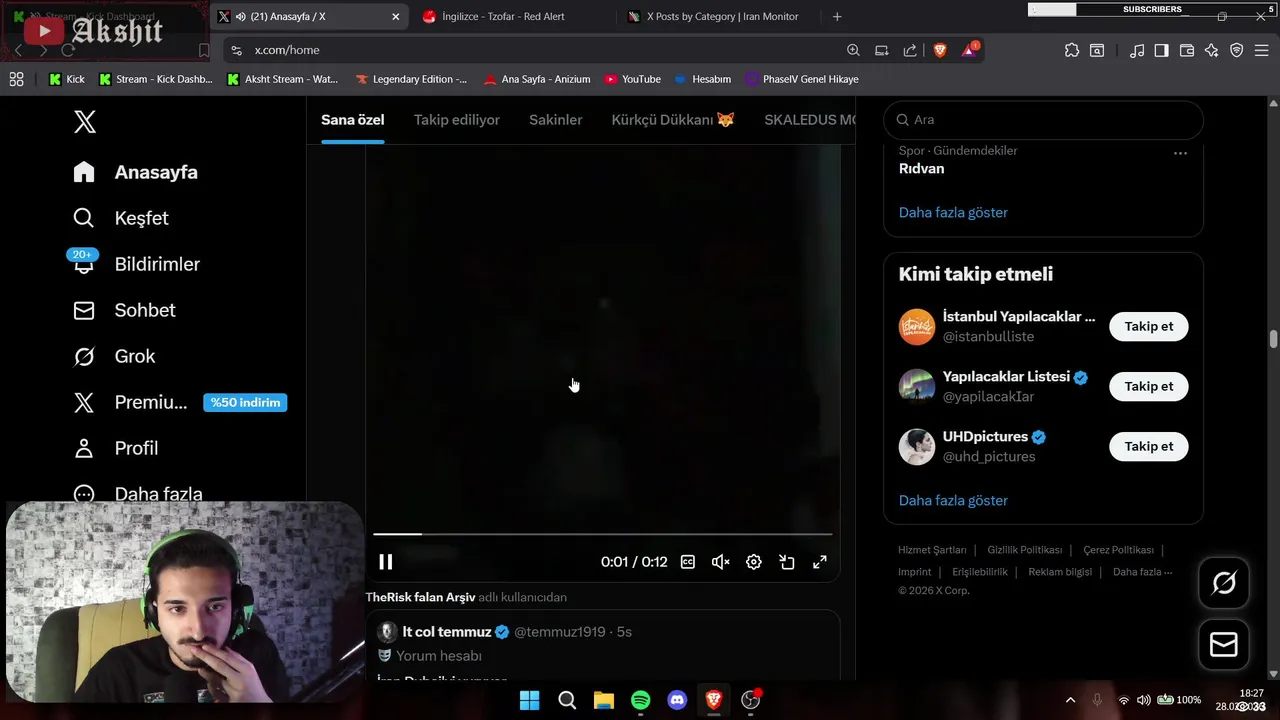This screenshot has height=720, width=1280.
Task: Open İstanbul Yapılacaklar profile avatar
Action: pyautogui.click(x=917, y=327)
